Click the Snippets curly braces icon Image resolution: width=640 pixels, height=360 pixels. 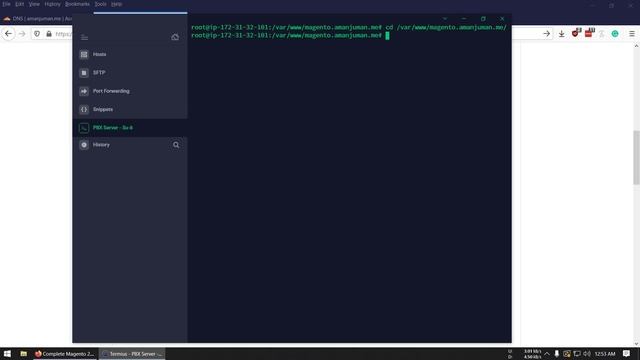84,109
